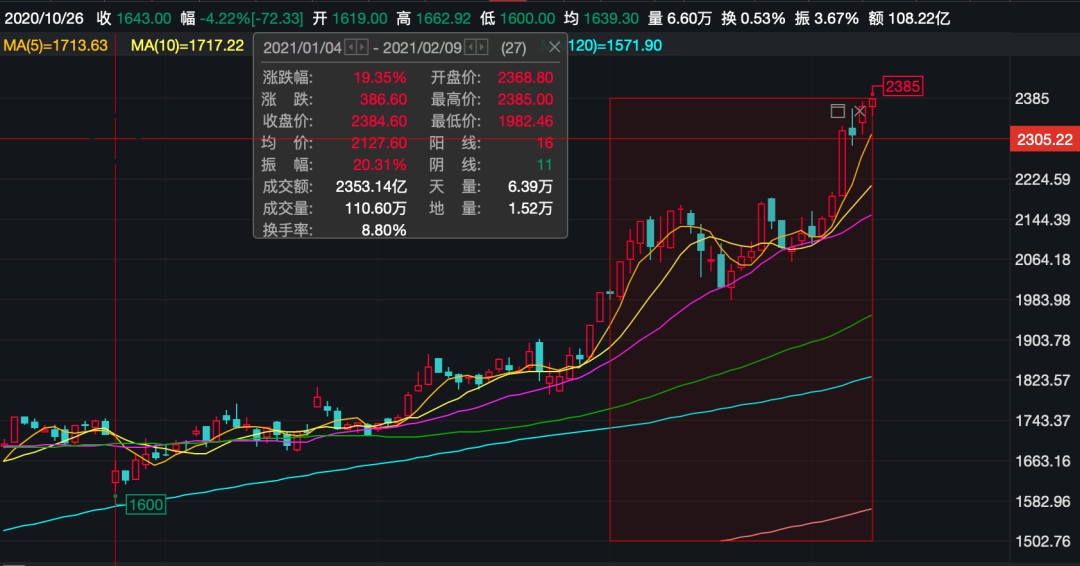Click the 1502.76 price axis label
This screenshot has width=1080, height=566.
click(x=1042, y=542)
